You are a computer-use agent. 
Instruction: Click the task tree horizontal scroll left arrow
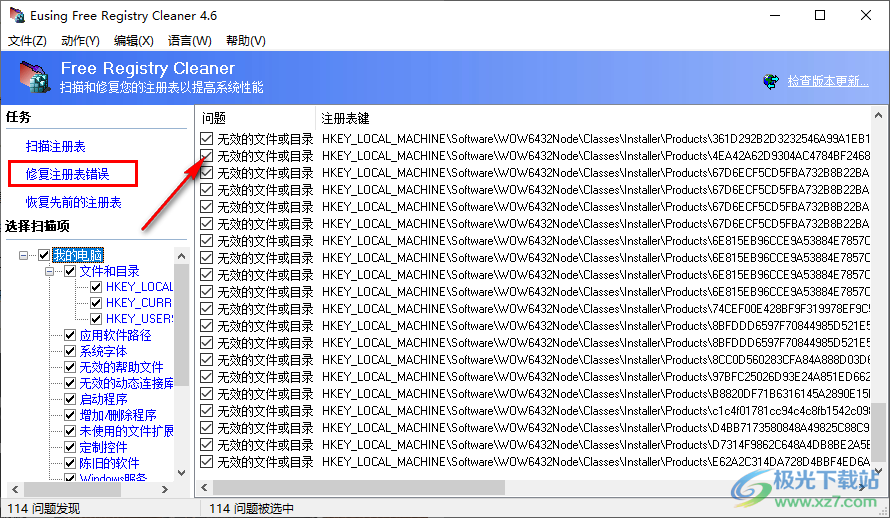pos(15,489)
